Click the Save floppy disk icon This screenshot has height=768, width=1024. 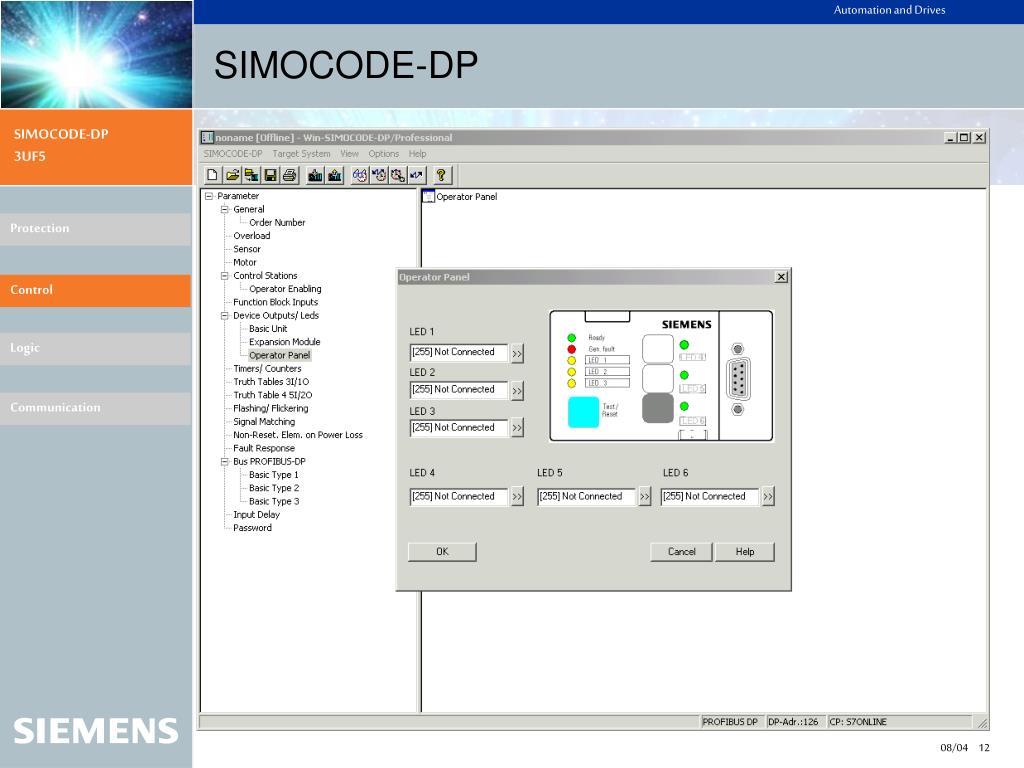point(270,175)
